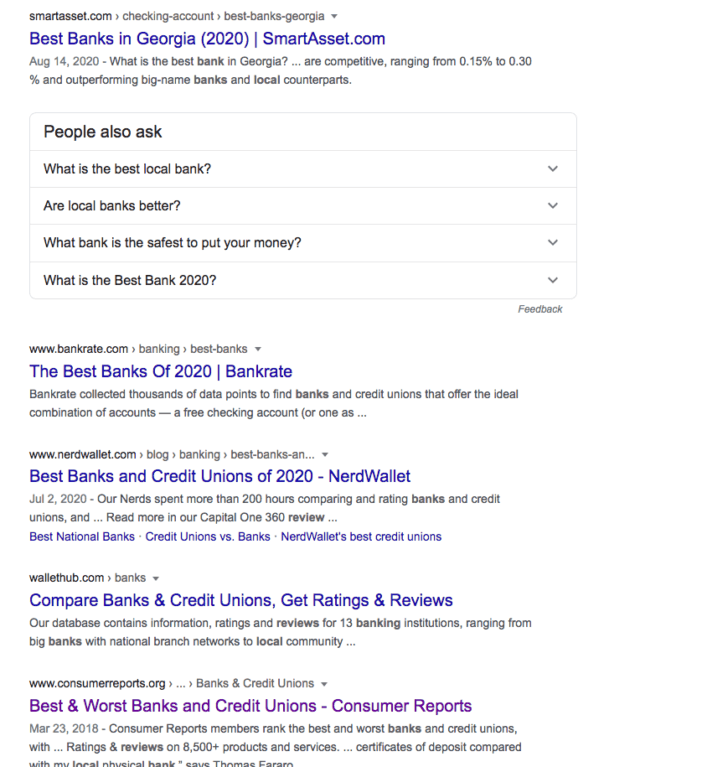Open 'Best & Worst Banks' Consumer Reports result

(250, 706)
